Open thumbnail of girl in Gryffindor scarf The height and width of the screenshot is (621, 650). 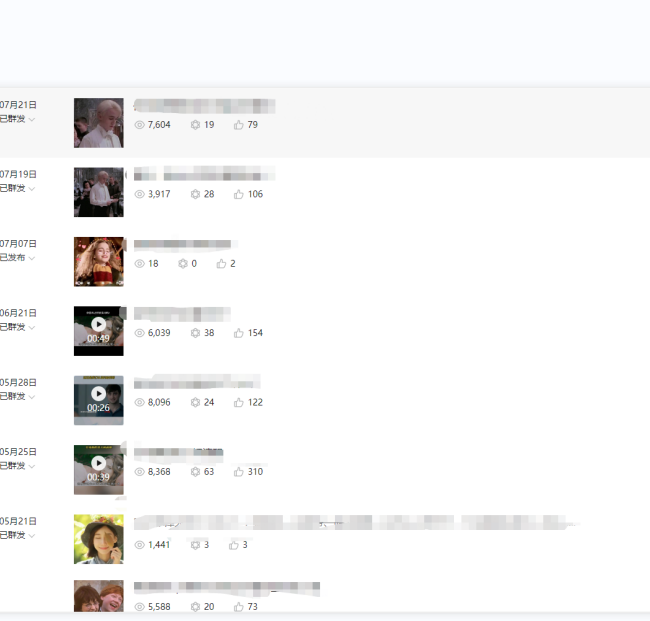pyautogui.click(x=99, y=262)
